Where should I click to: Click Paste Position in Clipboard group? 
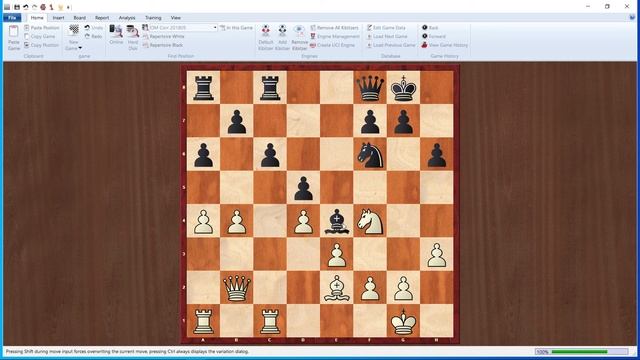click(41, 28)
